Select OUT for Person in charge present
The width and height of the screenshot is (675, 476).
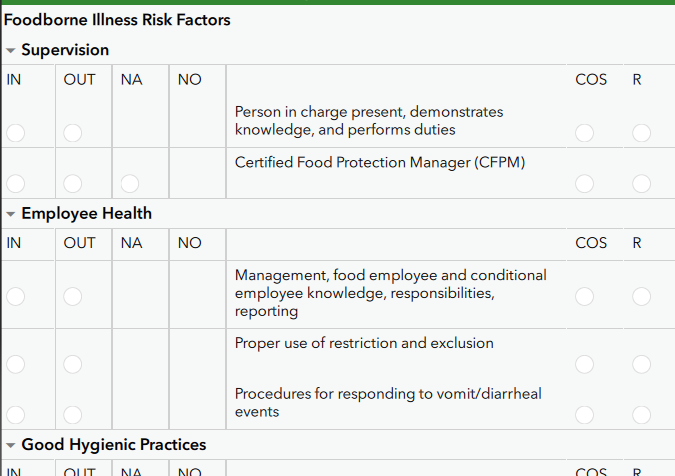click(x=72, y=133)
